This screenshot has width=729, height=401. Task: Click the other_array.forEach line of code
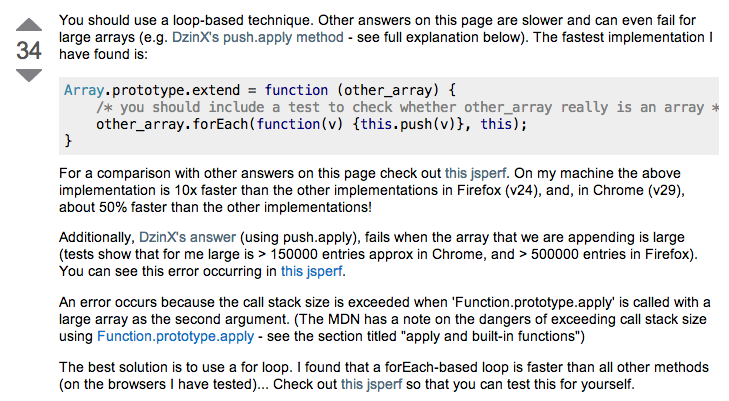(310, 124)
